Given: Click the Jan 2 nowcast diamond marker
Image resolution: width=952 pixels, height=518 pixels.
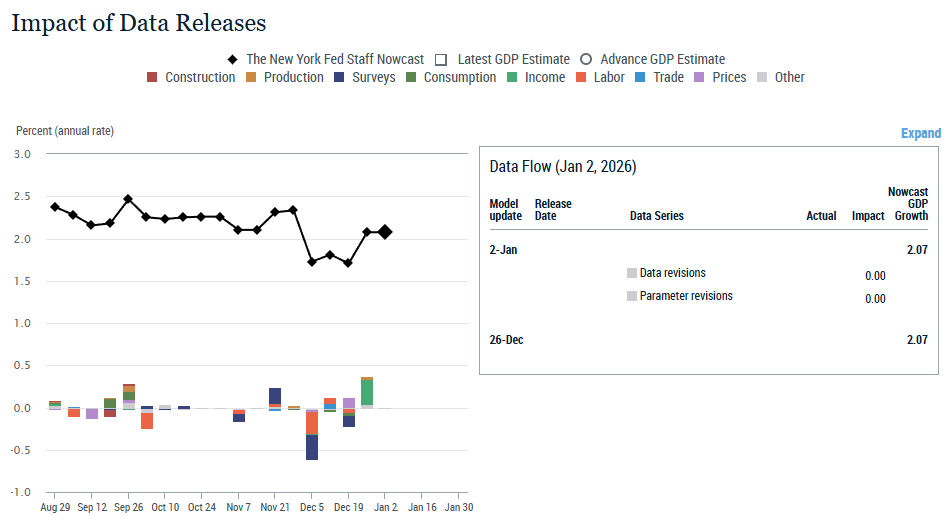Looking at the screenshot, I should coord(385,232).
